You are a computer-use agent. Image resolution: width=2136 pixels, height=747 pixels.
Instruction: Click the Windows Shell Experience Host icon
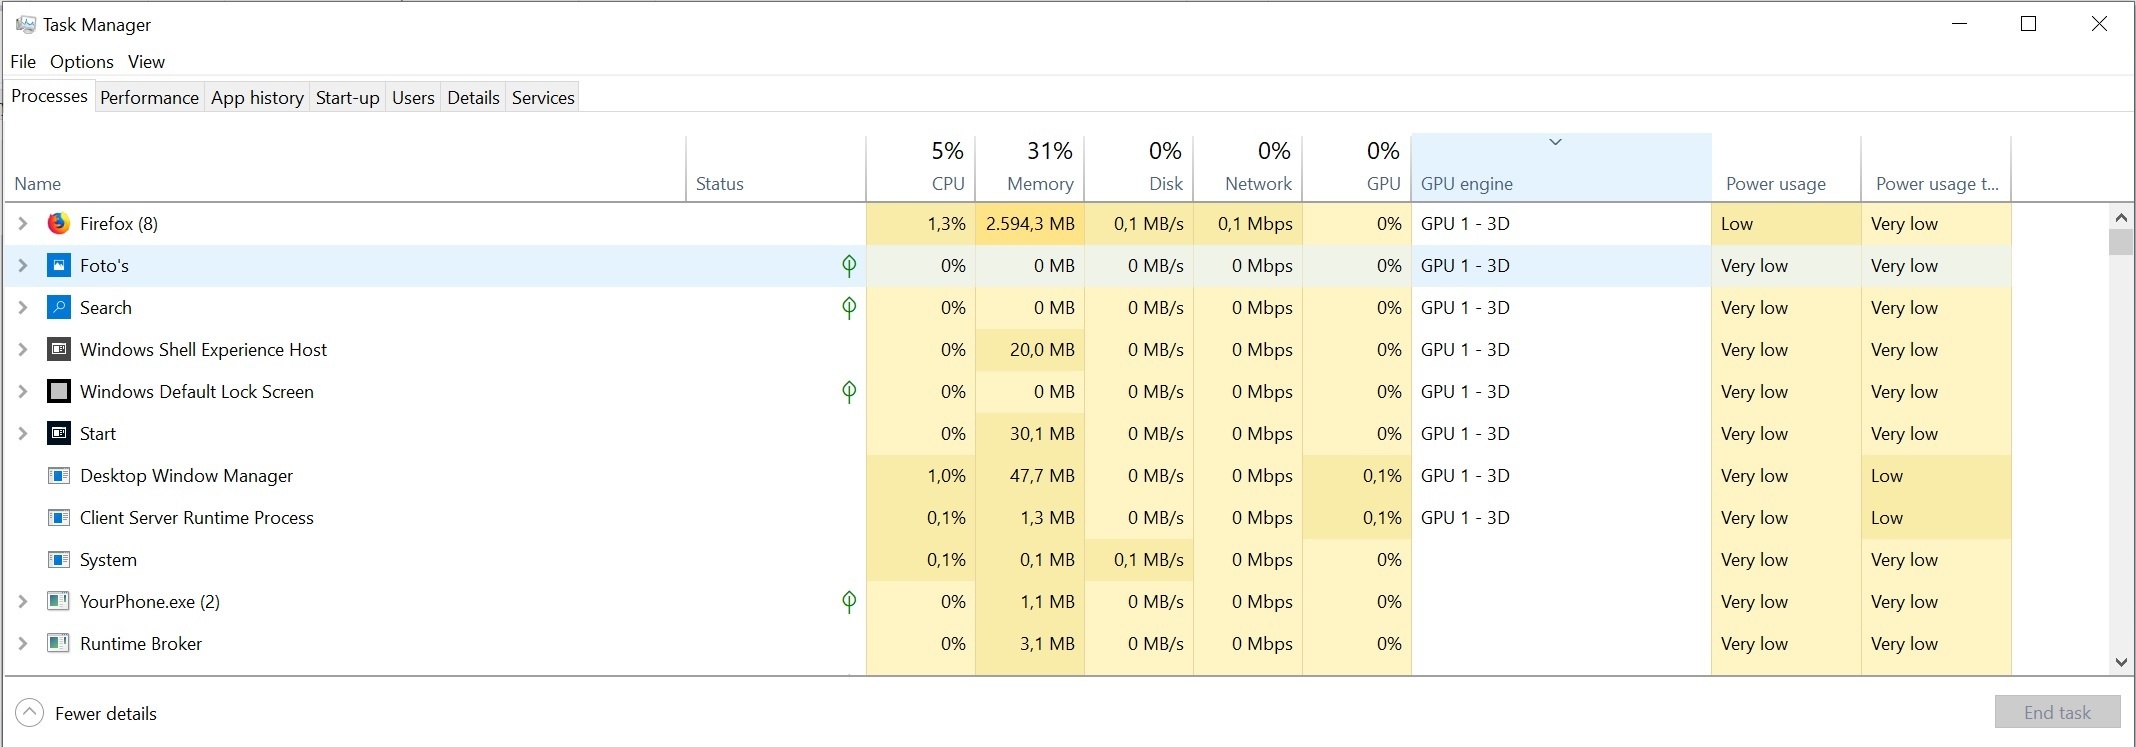59,350
